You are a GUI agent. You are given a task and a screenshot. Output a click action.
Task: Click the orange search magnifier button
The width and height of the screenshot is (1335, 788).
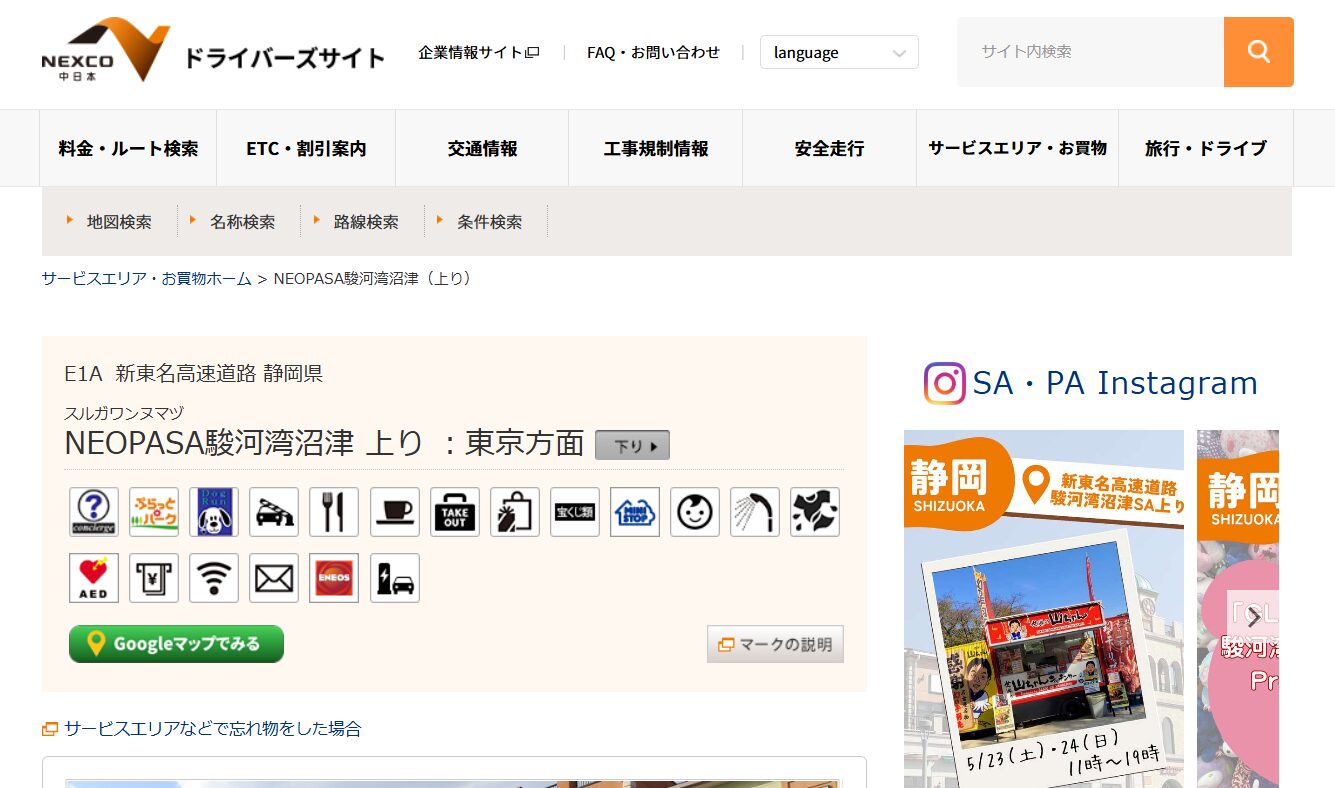(x=1259, y=52)
